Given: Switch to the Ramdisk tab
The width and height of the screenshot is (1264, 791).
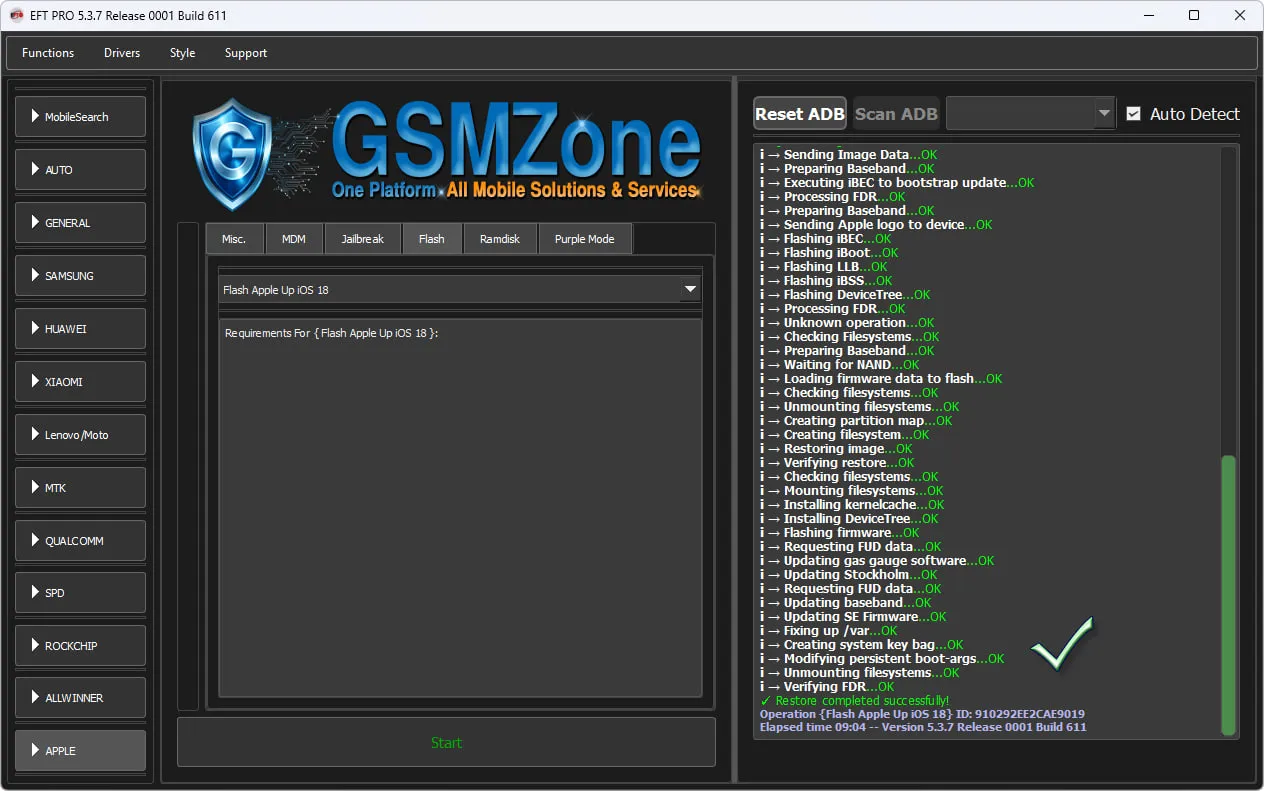Looking at the screenshot, I should pyautogui.click(x=500, y=239).
